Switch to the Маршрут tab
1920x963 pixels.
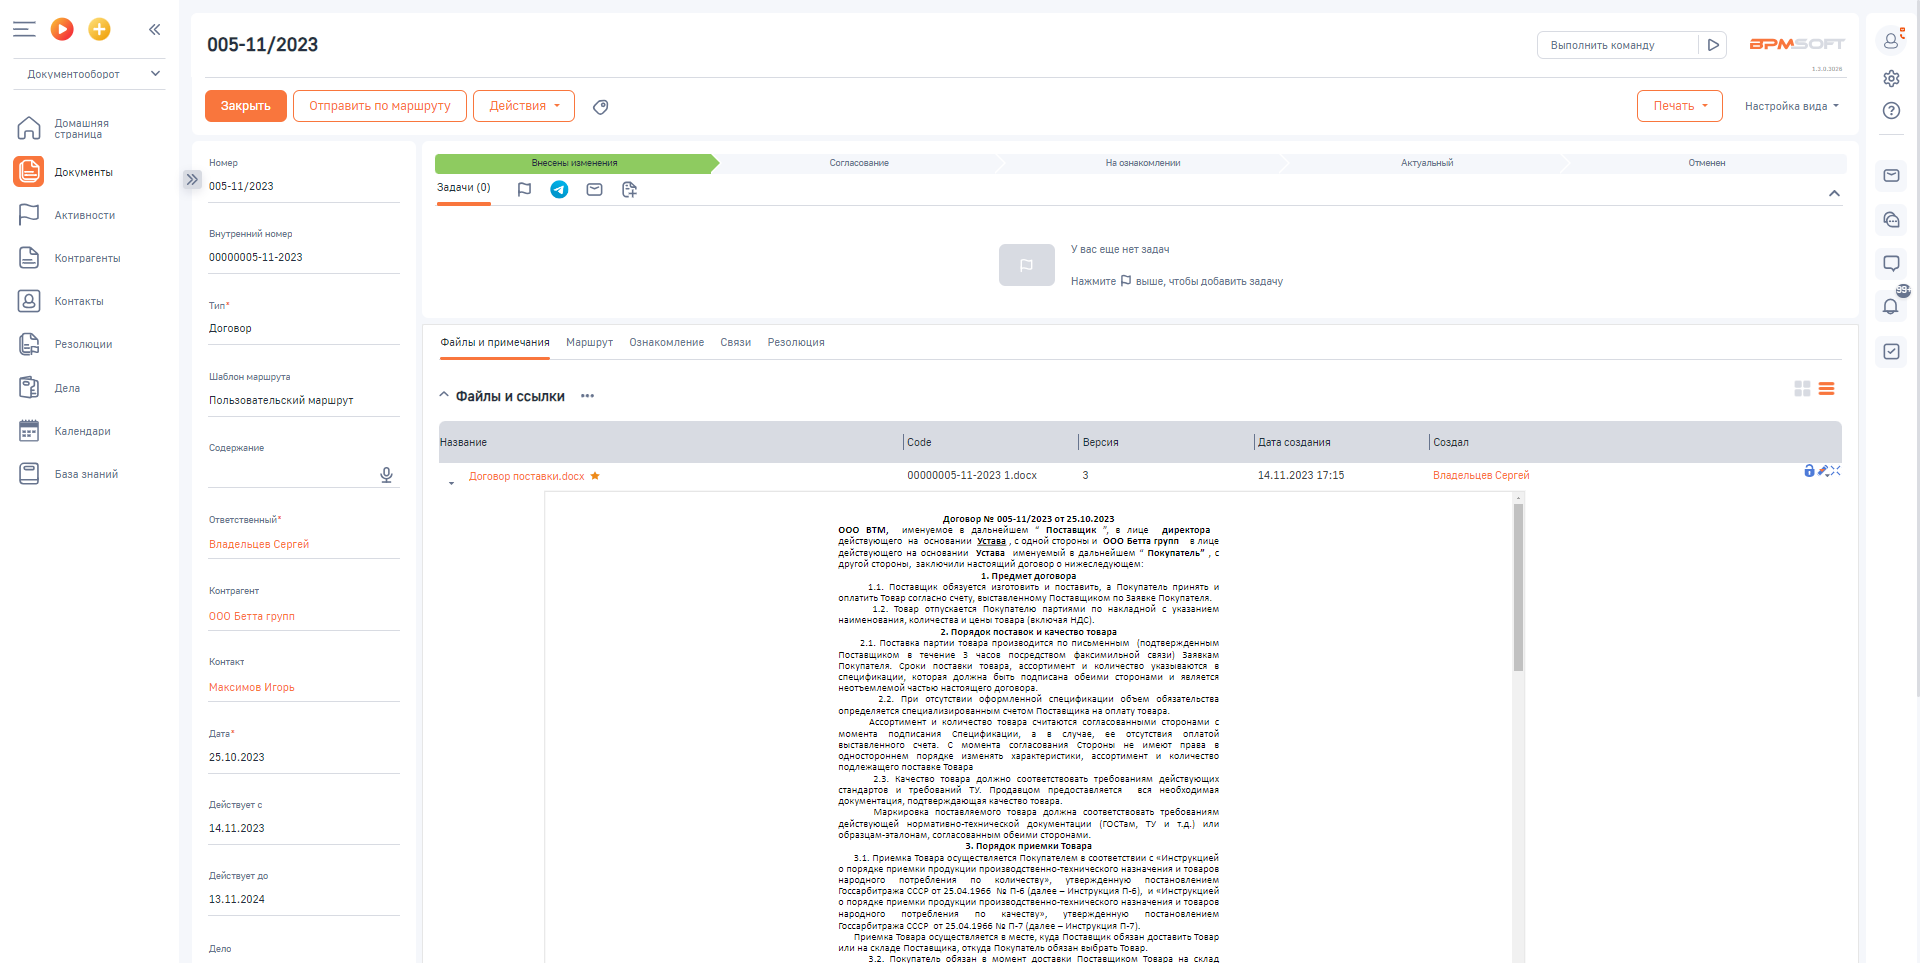click(x=589, y=342)
